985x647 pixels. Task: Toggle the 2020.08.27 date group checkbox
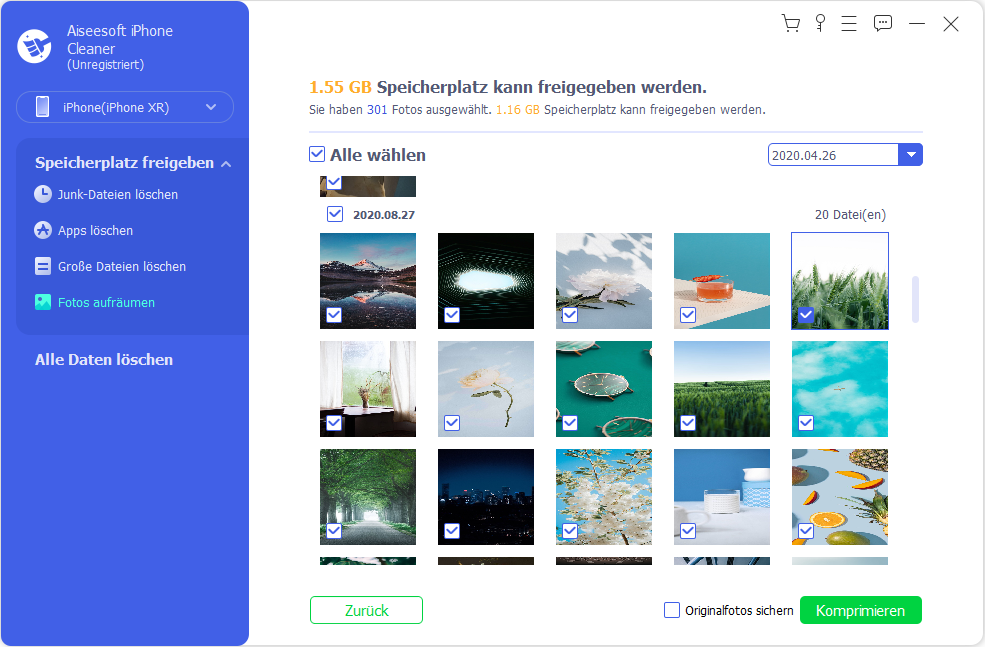335,214
